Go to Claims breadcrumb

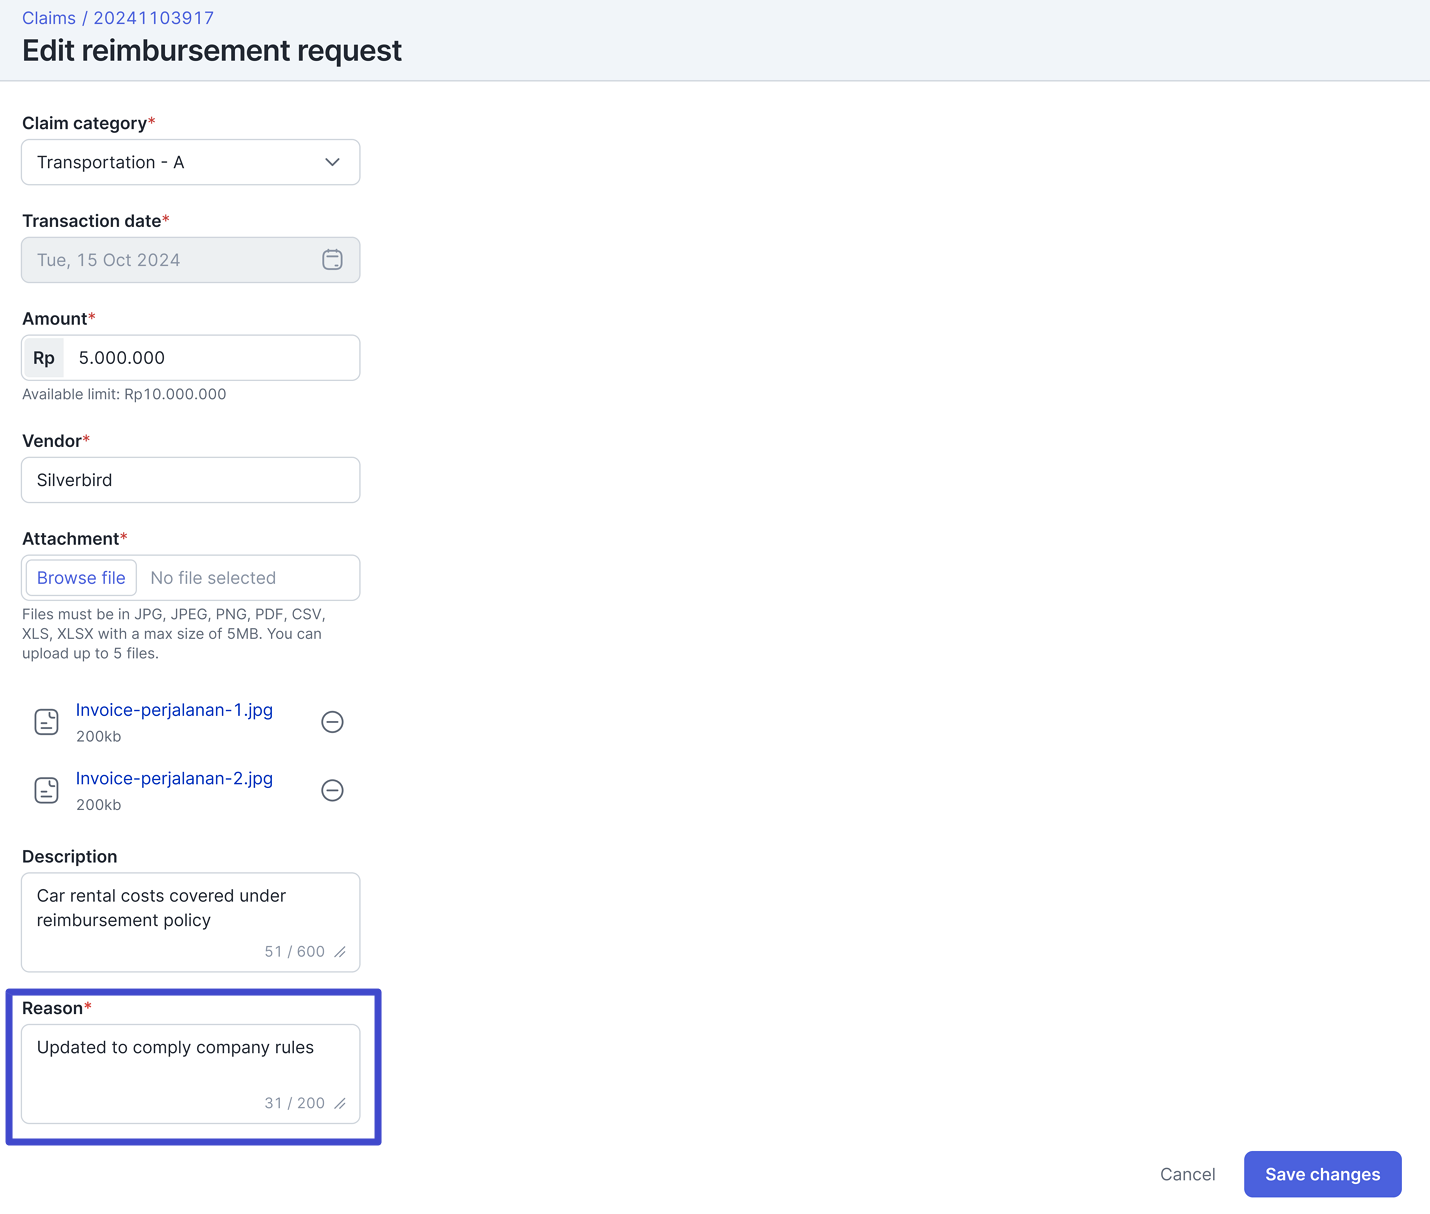pos(48,18)
